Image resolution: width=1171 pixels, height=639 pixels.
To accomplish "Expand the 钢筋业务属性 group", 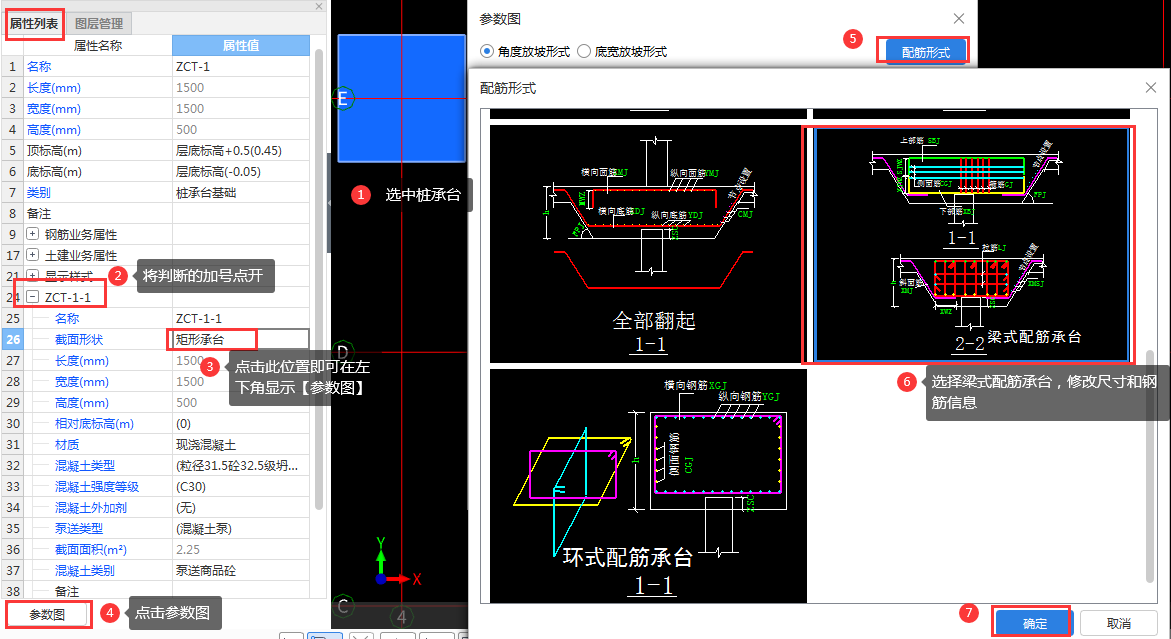I will coord(32,234).
